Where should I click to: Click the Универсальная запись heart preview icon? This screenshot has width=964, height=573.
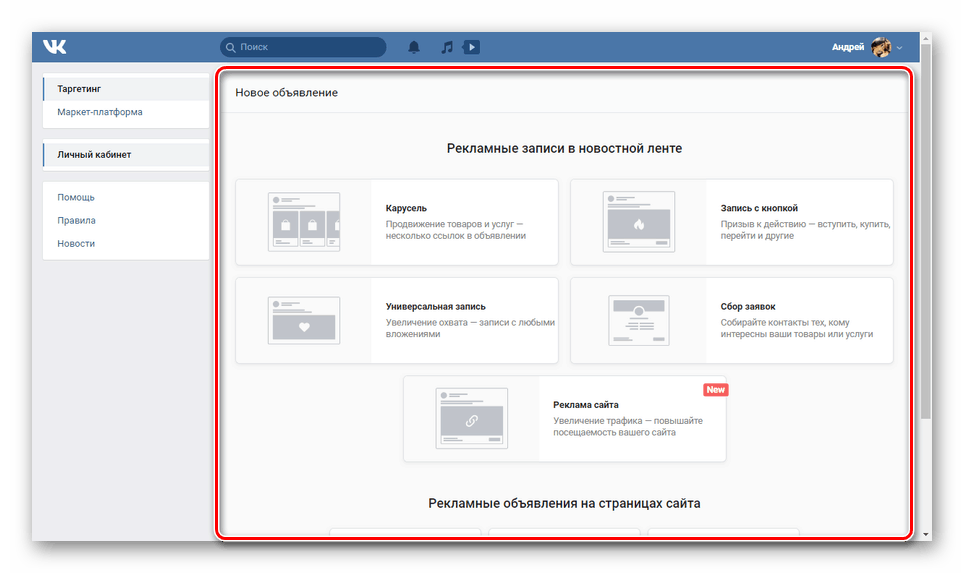tap(304, 320)
